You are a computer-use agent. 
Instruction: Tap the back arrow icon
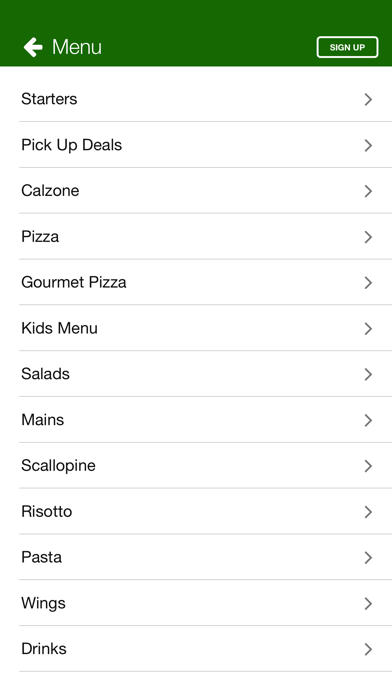(33, 47)
